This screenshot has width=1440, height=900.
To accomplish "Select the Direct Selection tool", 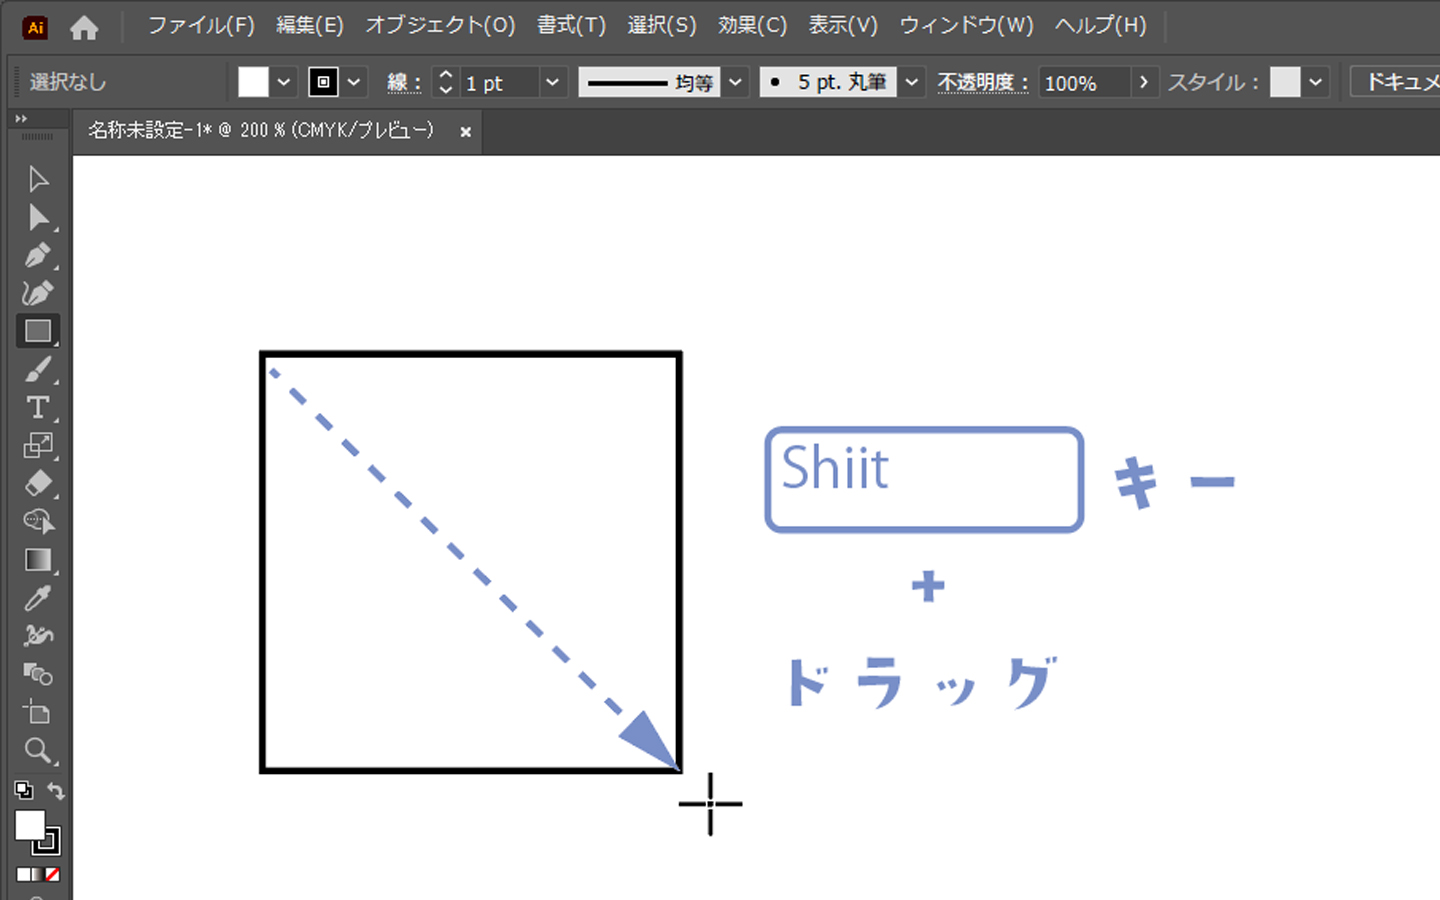I will coord(38,217).
